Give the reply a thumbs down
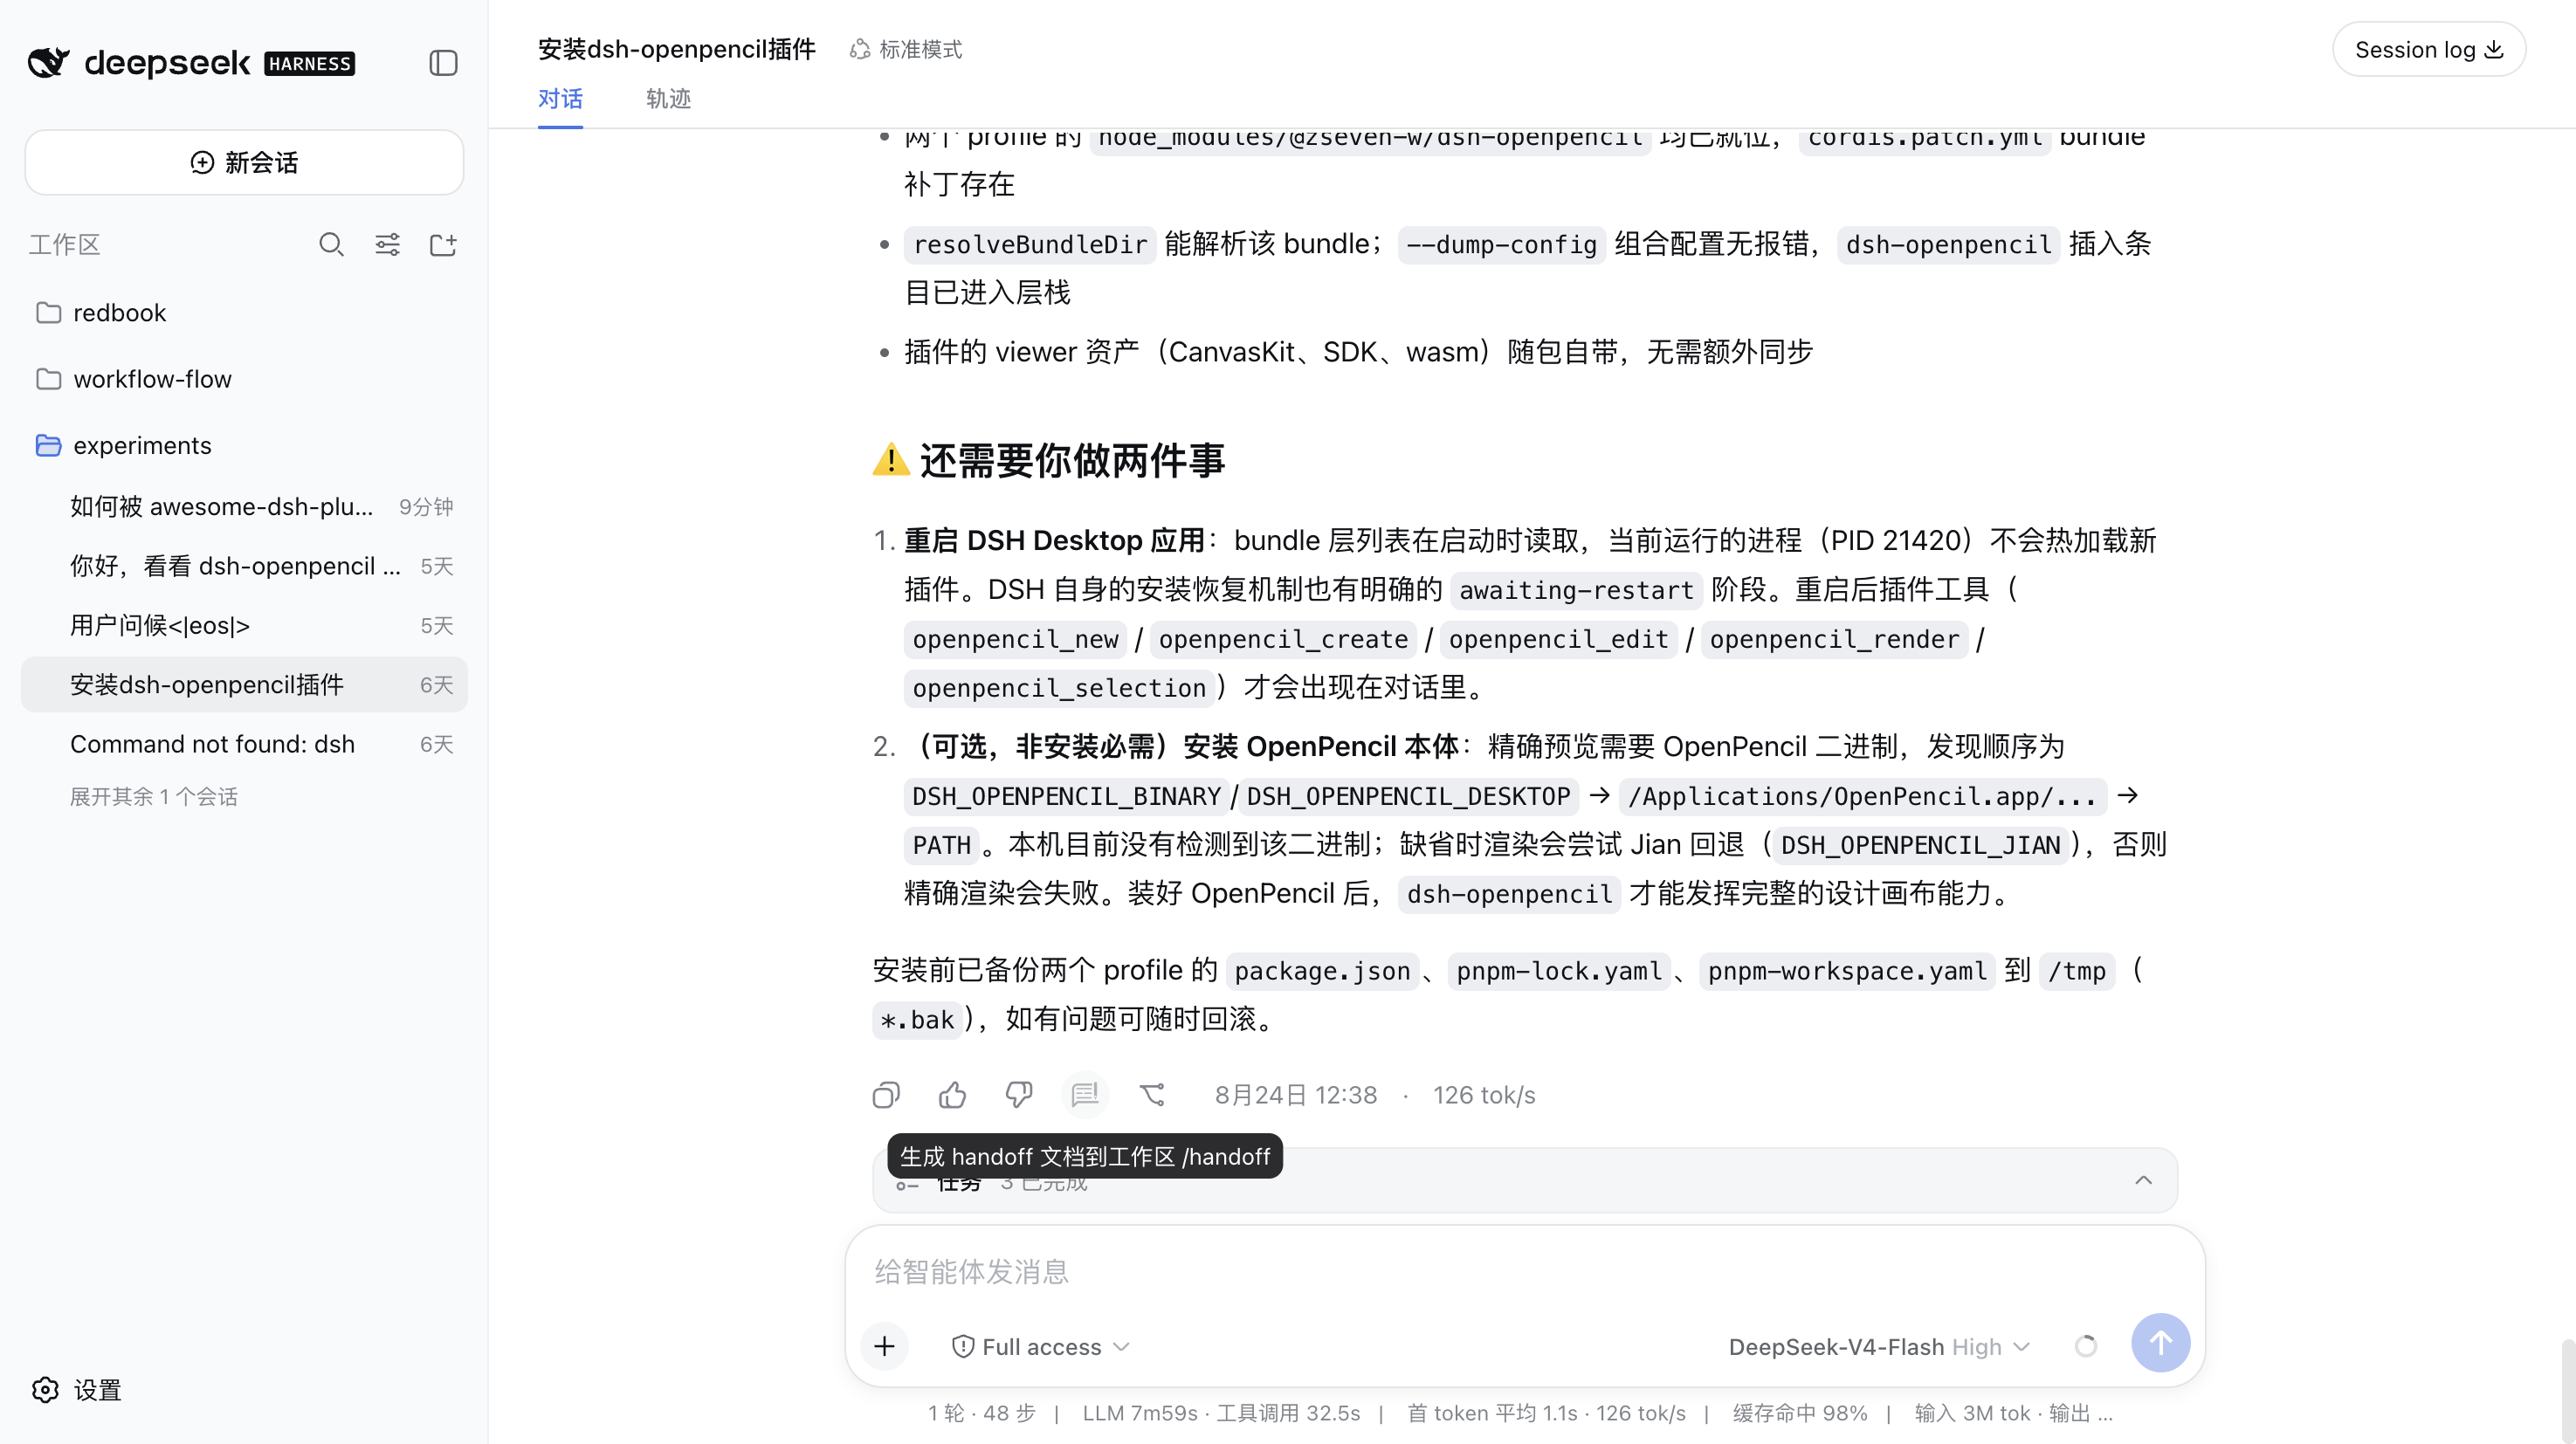 (1018, 1095)
